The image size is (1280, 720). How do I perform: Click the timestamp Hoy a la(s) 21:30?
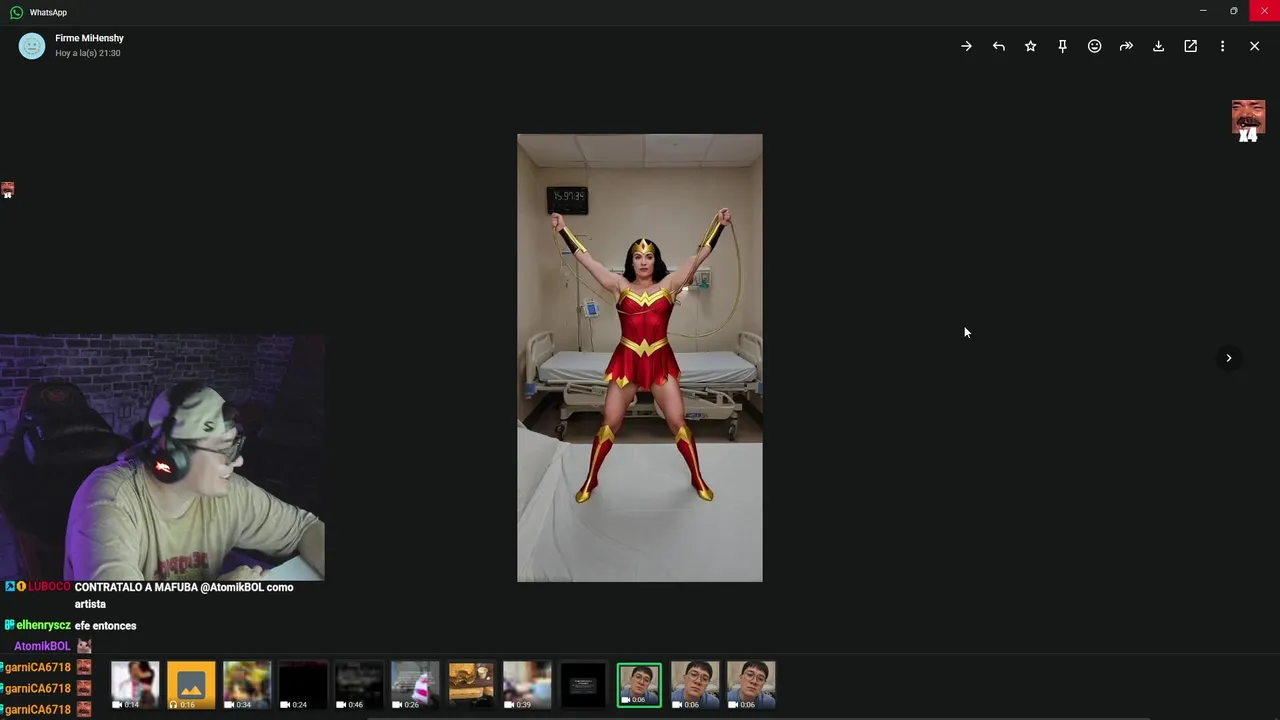click(x=88, y=53)
